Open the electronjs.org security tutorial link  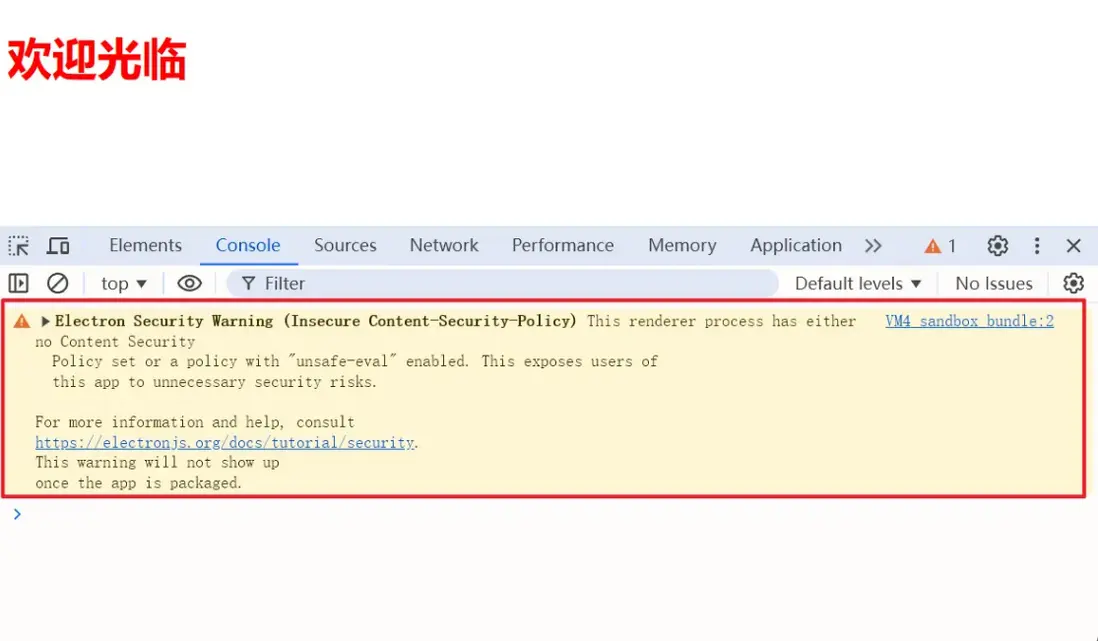click(224, 443)
